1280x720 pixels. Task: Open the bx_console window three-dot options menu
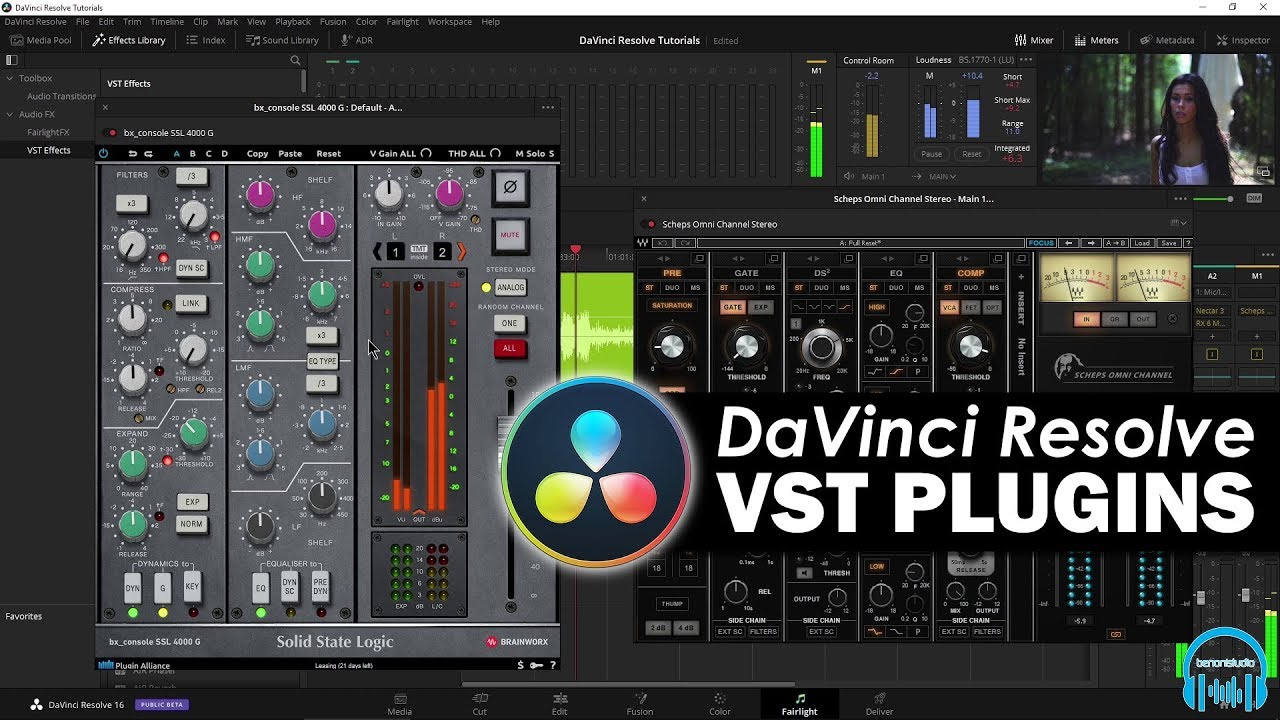point(547,107)
